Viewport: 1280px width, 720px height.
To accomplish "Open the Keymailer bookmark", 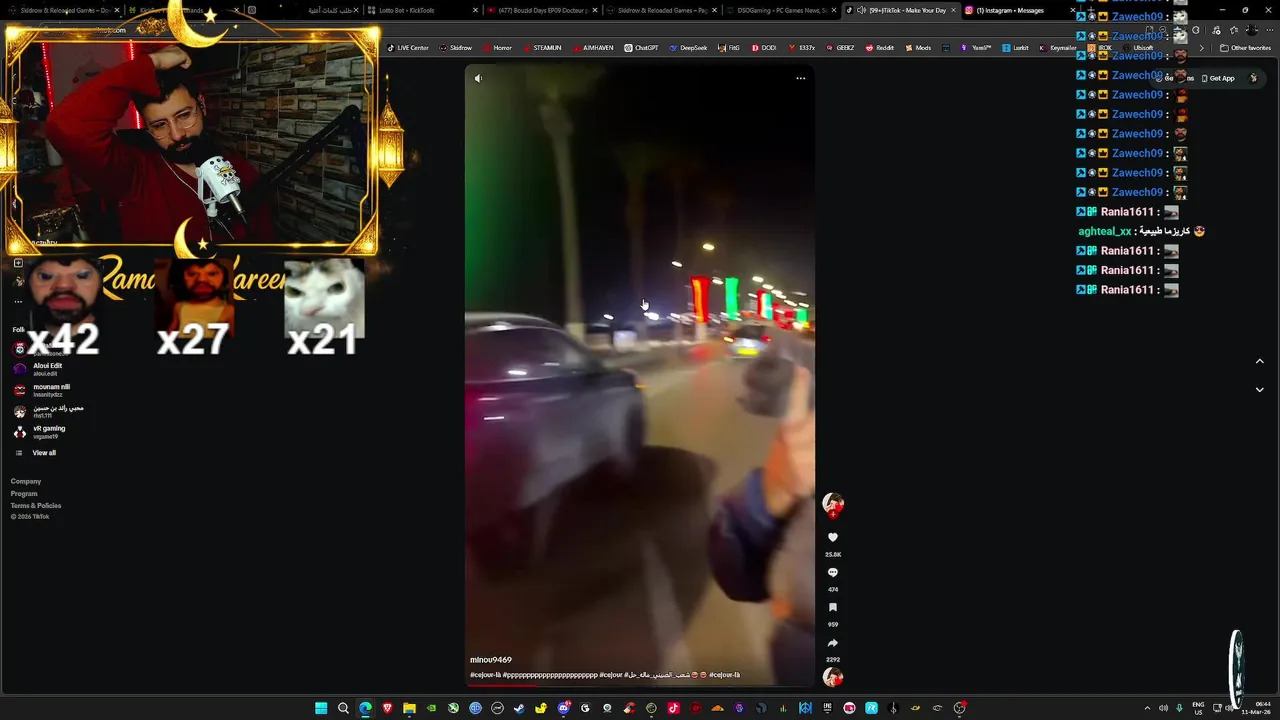I will coord(1057,48).
